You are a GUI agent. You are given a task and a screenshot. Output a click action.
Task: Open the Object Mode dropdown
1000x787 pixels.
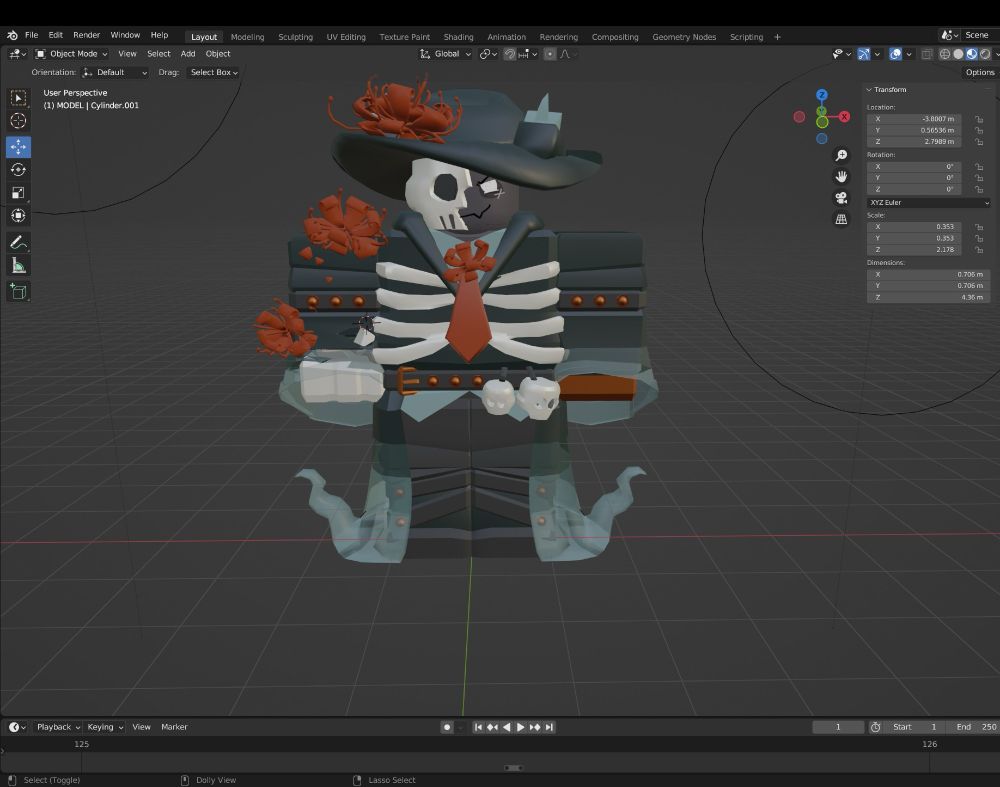point(71,54)
